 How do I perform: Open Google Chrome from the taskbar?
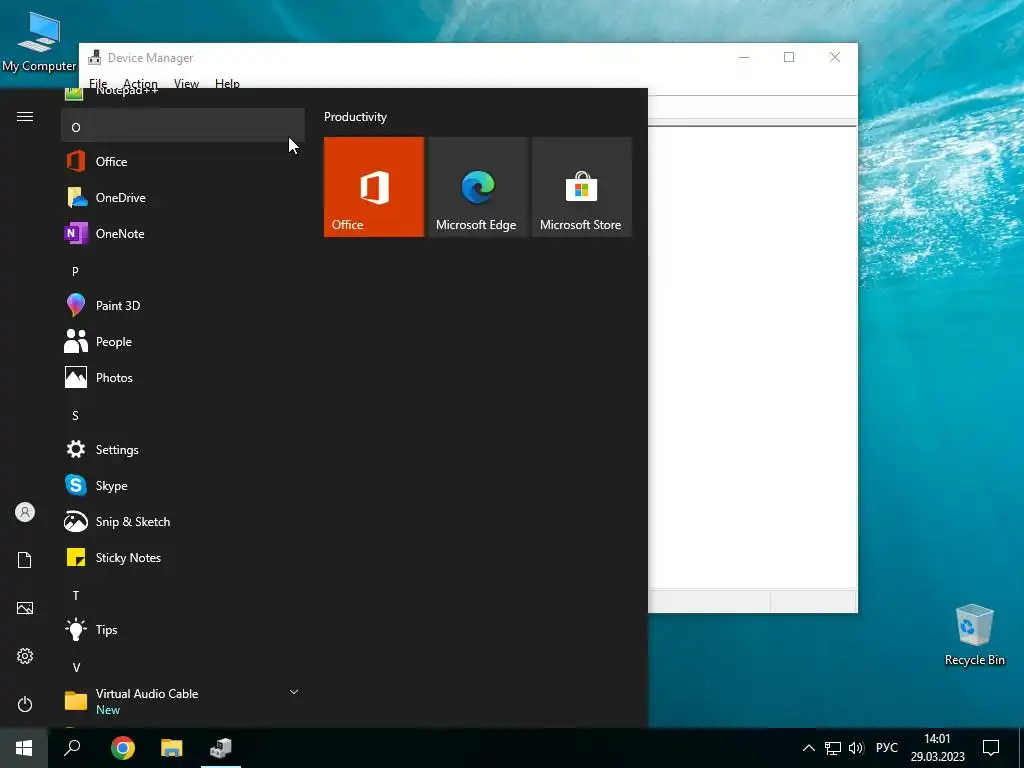tap(123, 748)
